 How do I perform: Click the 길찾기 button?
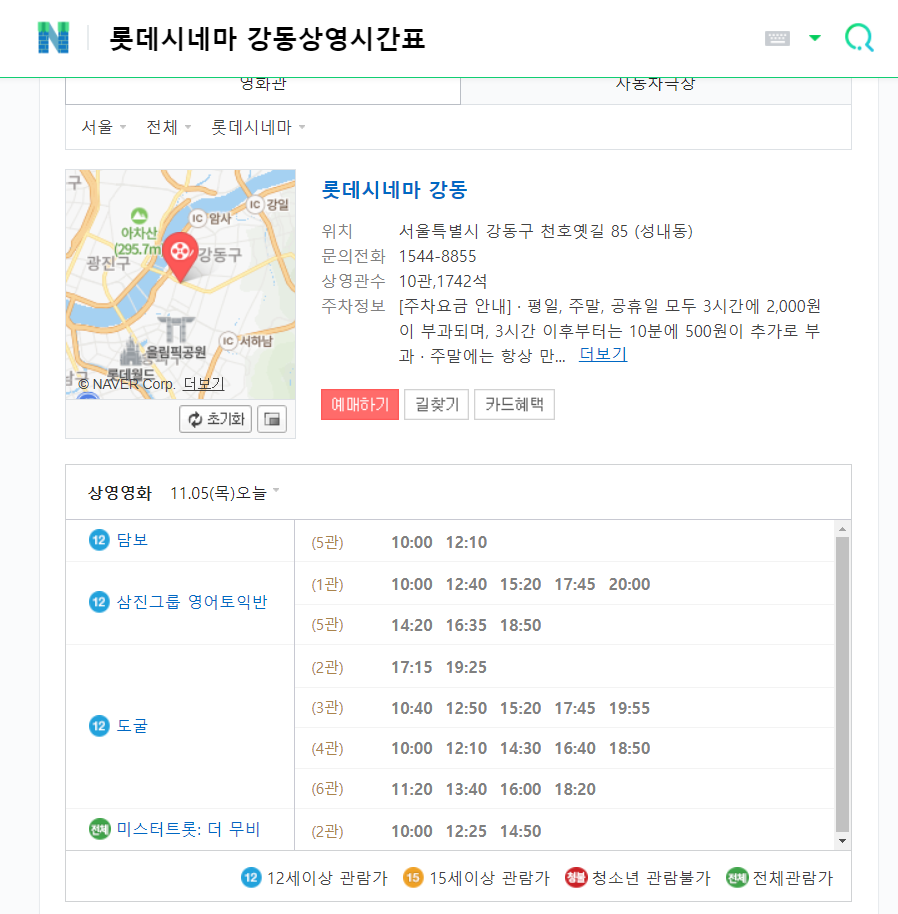click(x=436, y=404)
